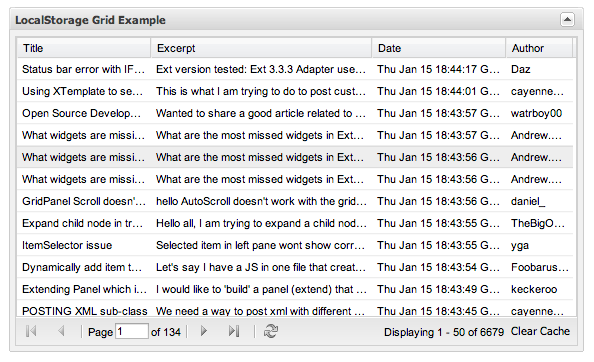Screen dimensions: 594x362
Task: Refresh the grid data
Action: [270, 331]
